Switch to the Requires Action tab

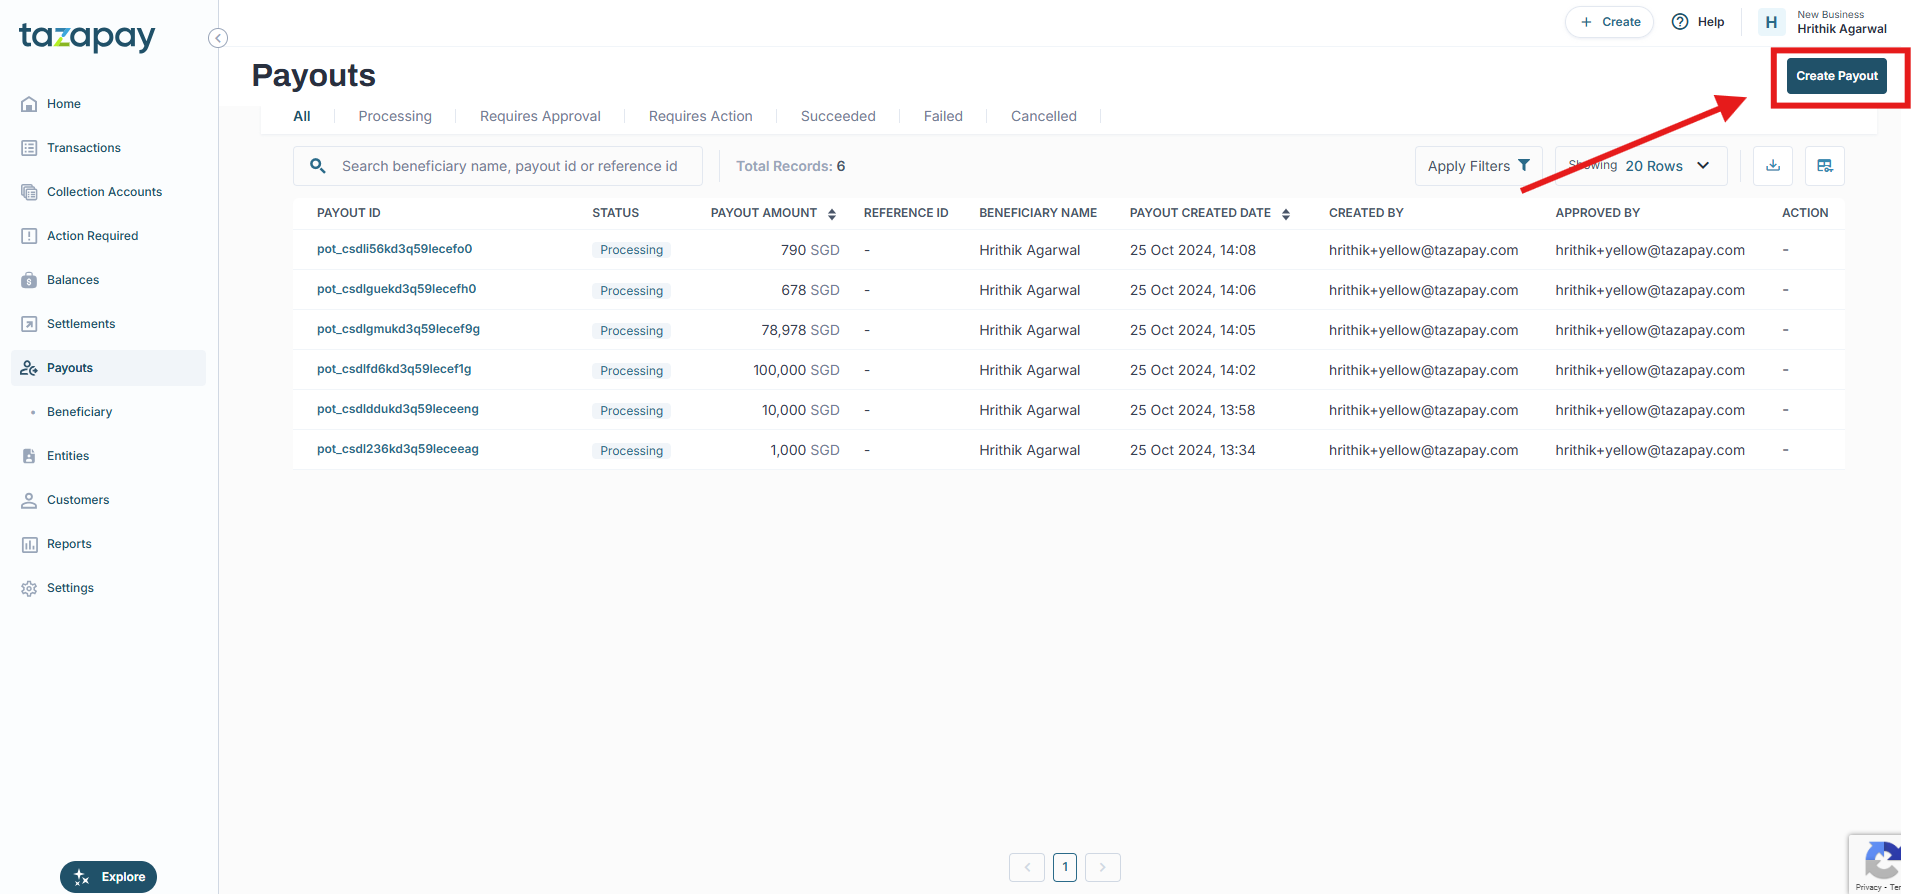point(700,116)
